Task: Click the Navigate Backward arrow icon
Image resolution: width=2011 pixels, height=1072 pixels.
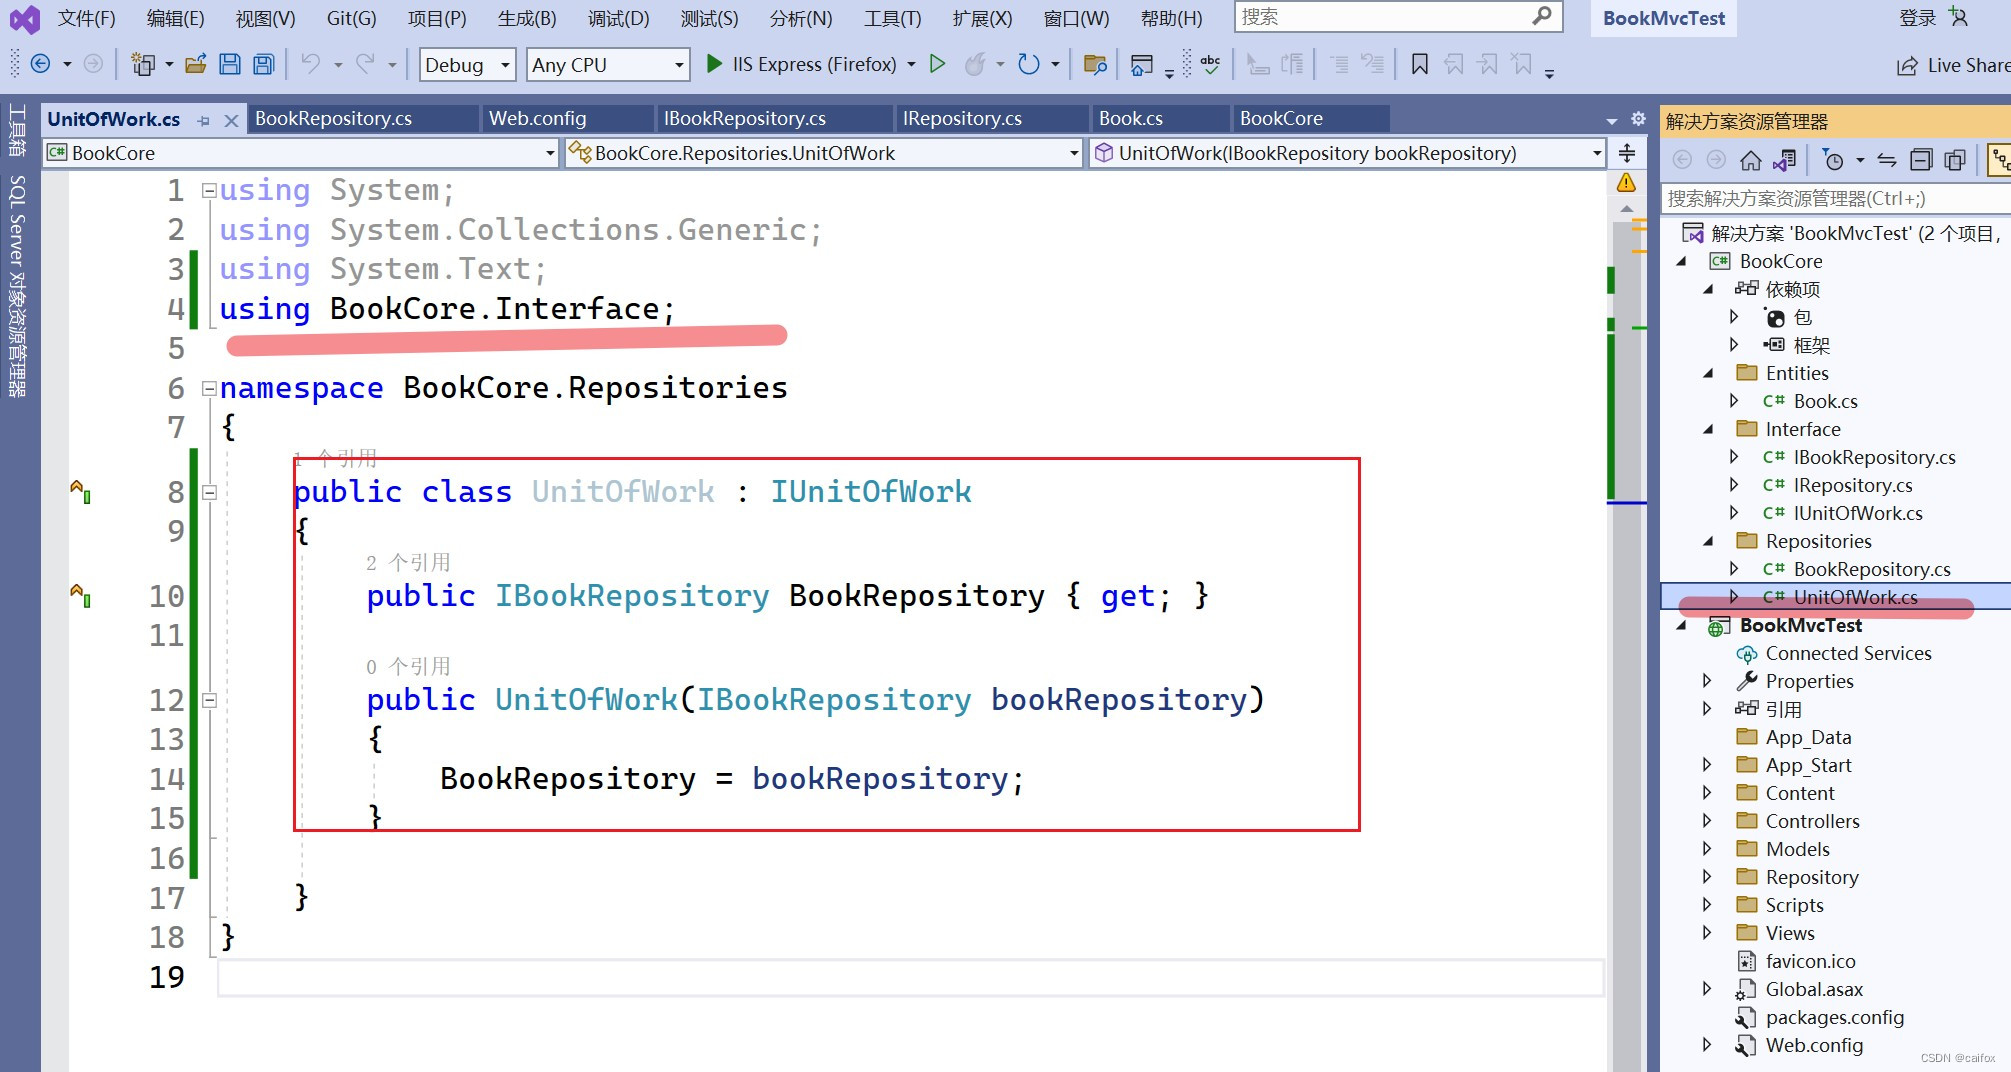Action: (41, 65)
